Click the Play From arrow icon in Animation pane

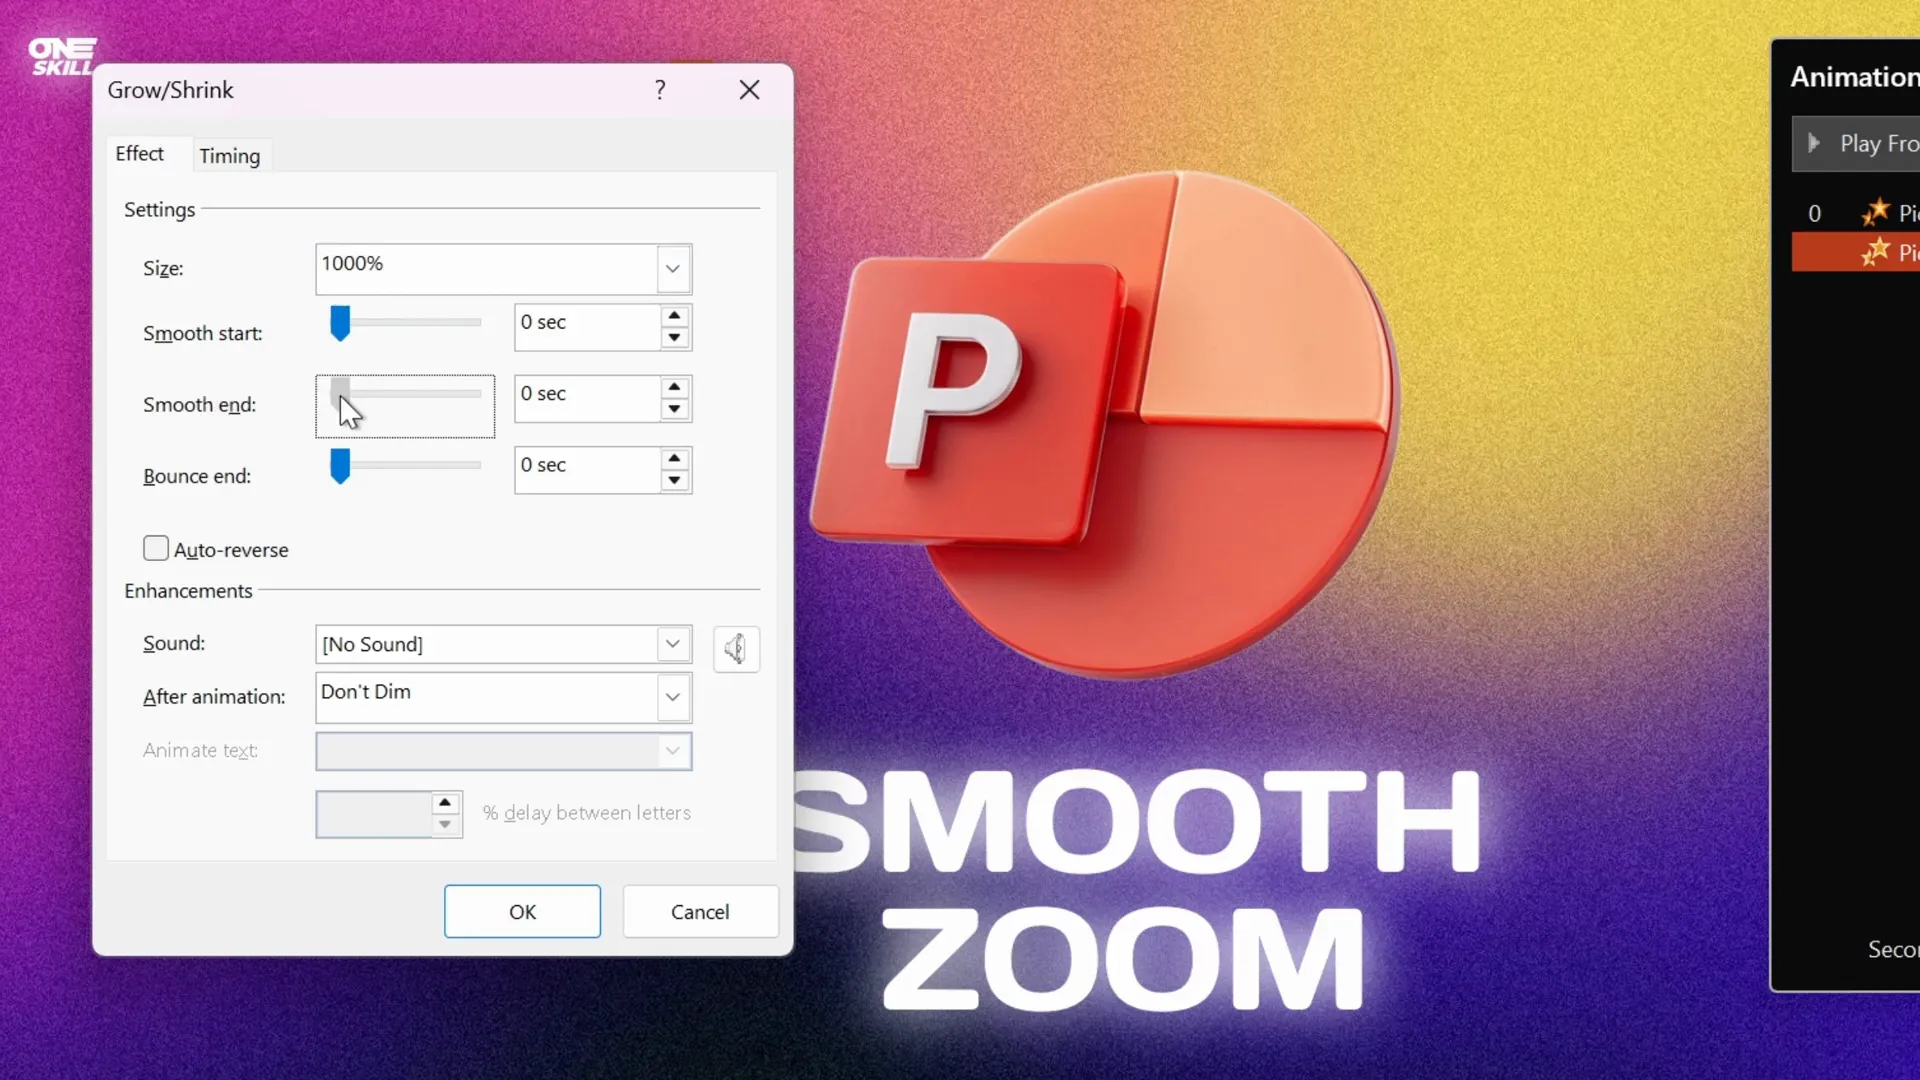pyautogui.click(x=1814, y=143)
